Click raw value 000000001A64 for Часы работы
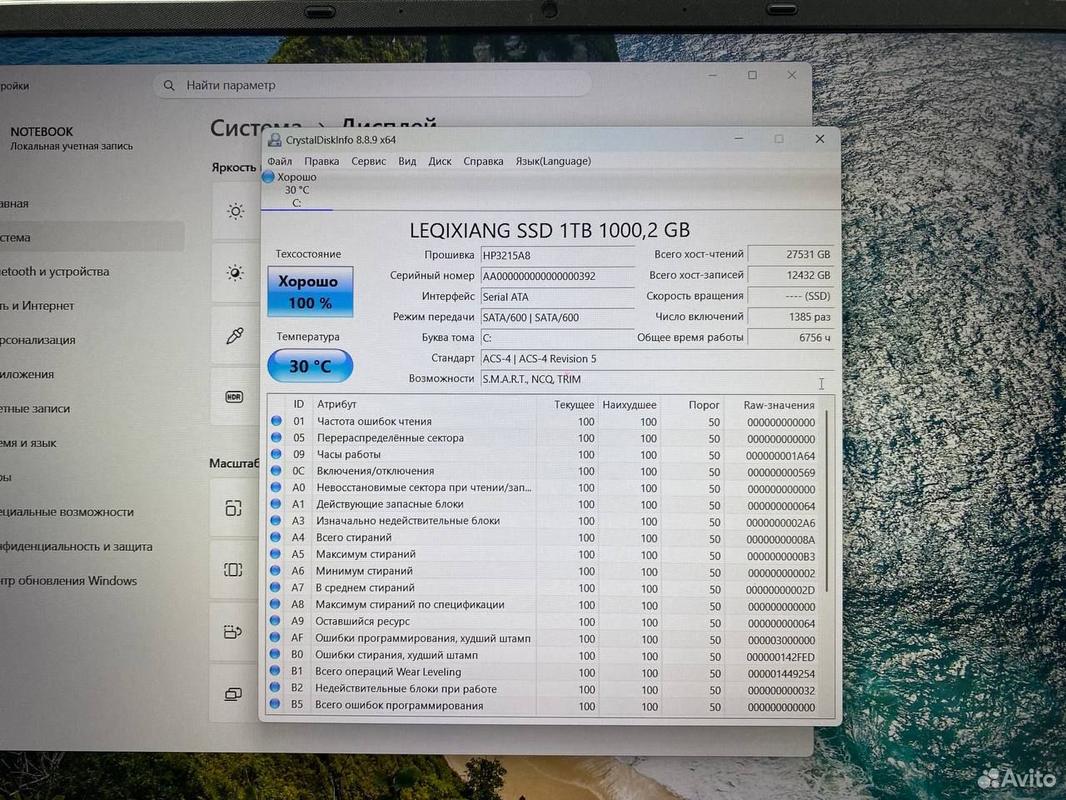The width and height of the screenshot is (1066, 800). (x=780, y=455)
